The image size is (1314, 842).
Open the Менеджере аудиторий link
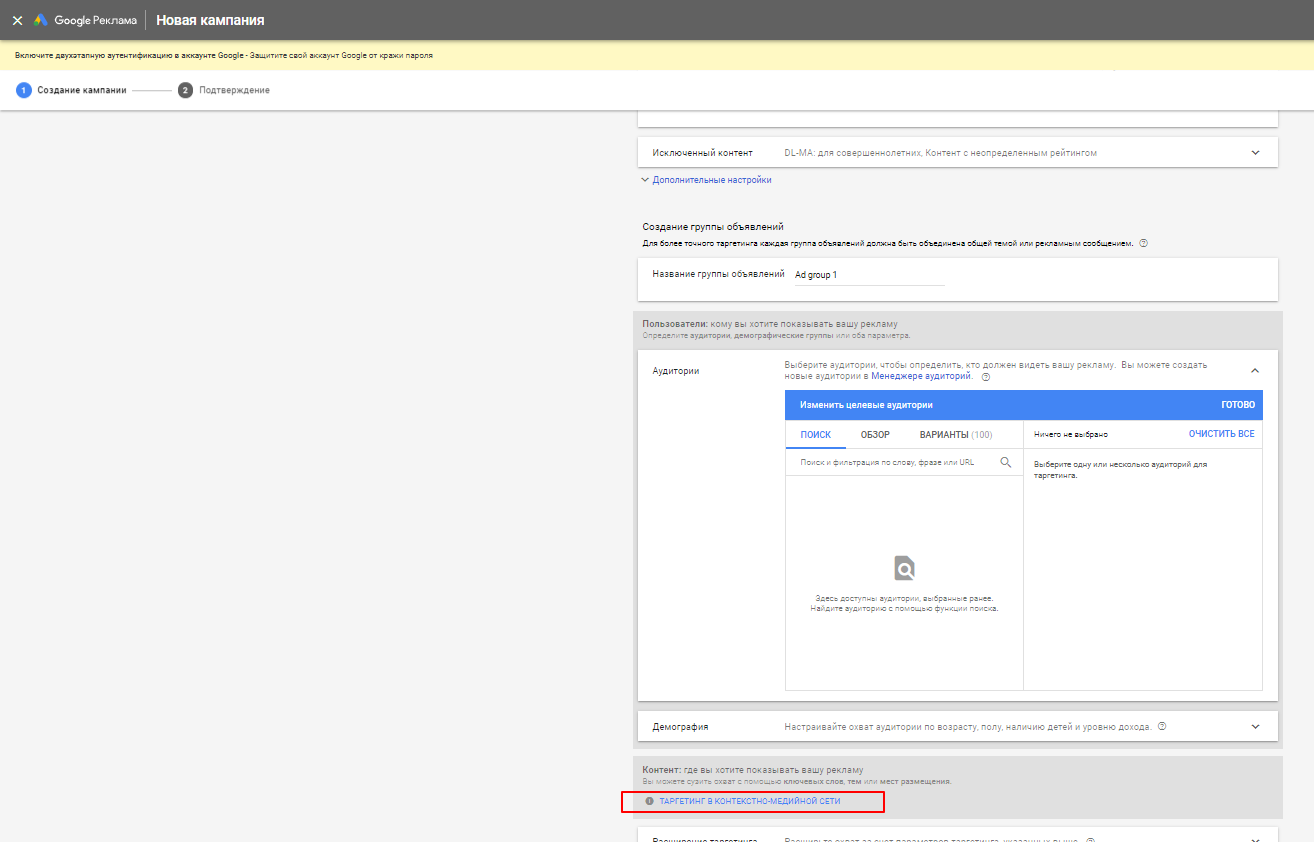coord(921,376)
